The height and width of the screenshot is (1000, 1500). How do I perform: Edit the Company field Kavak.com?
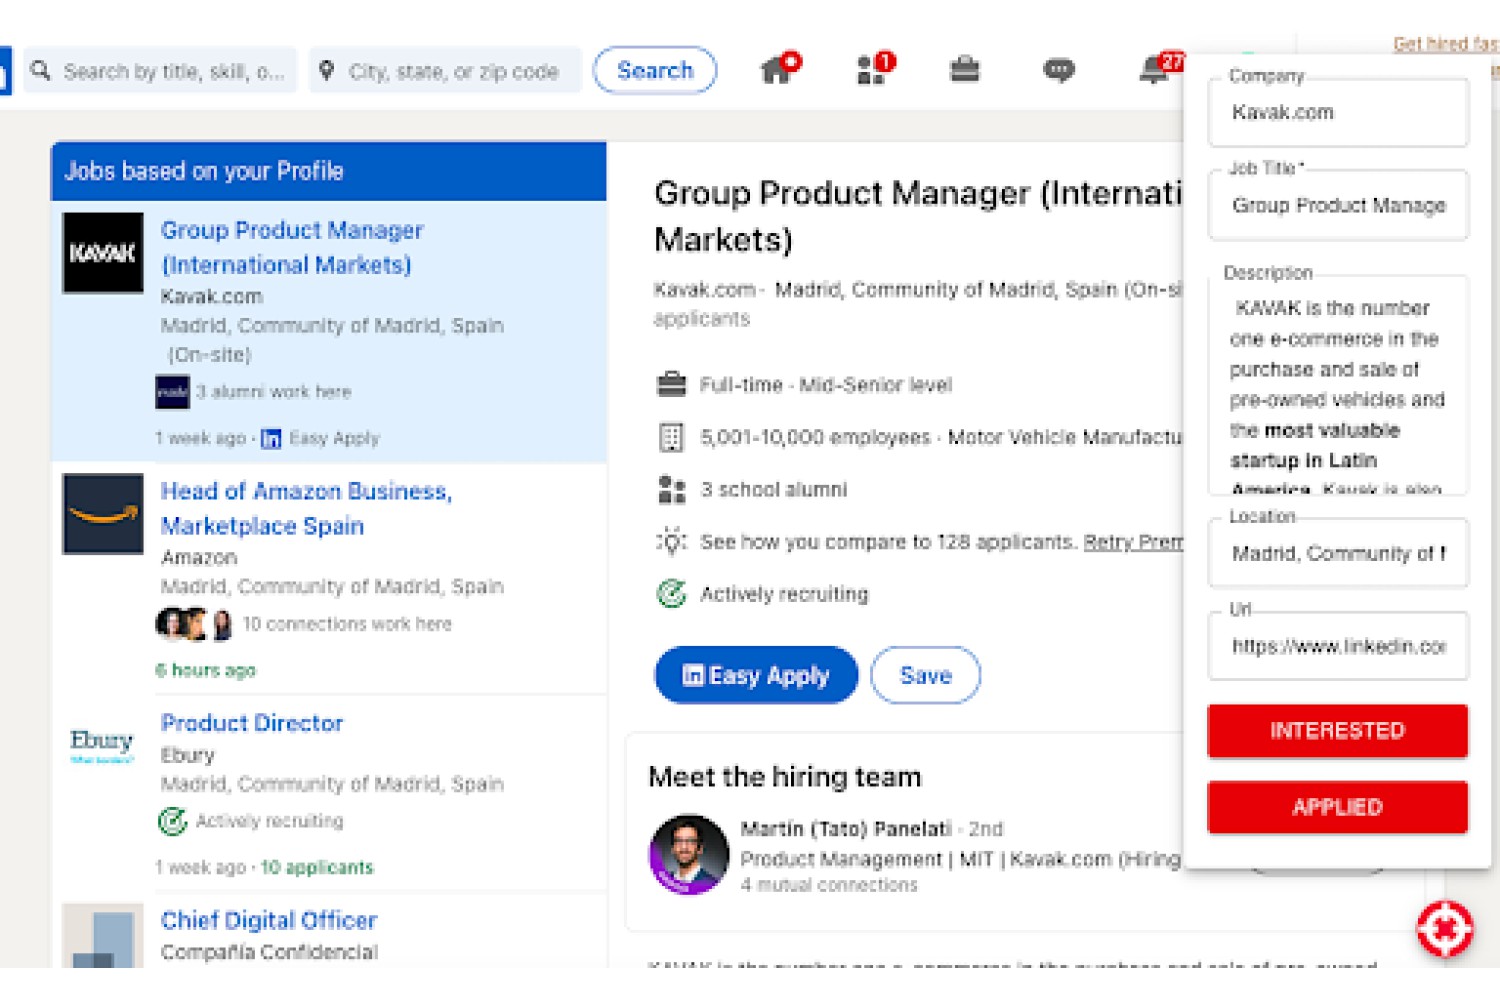pos(1338,112)
